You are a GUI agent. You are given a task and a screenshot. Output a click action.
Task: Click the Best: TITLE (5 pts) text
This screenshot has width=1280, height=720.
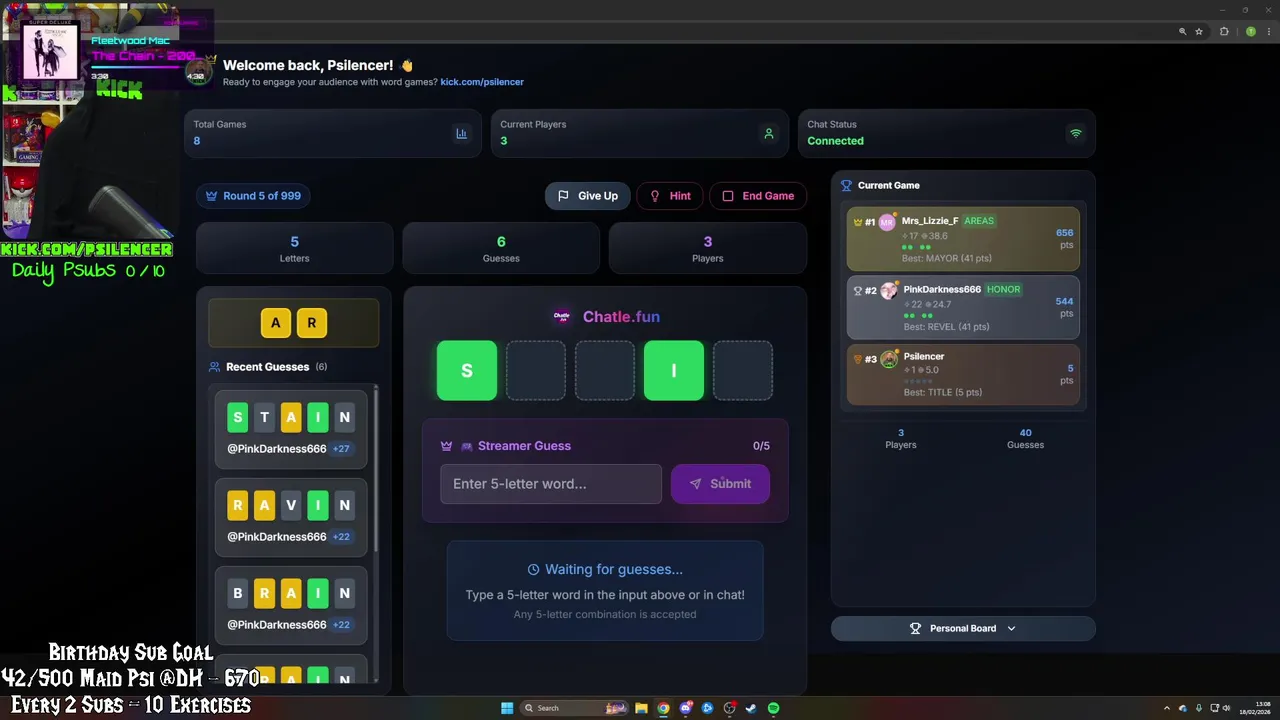945,393
